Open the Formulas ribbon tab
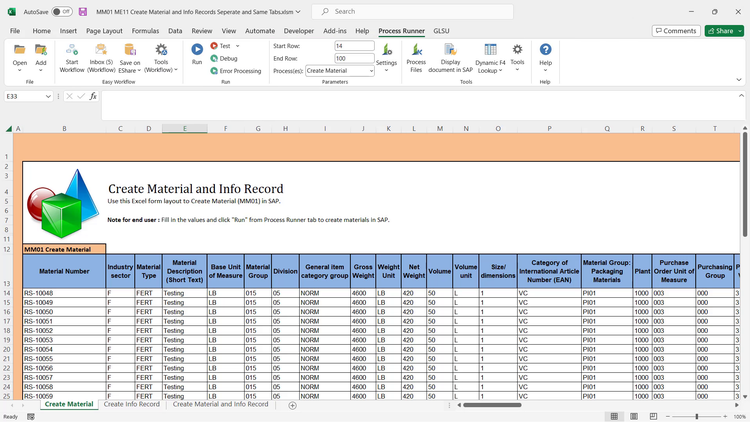This screenshot has height=422, width=750. coord(145,31)
